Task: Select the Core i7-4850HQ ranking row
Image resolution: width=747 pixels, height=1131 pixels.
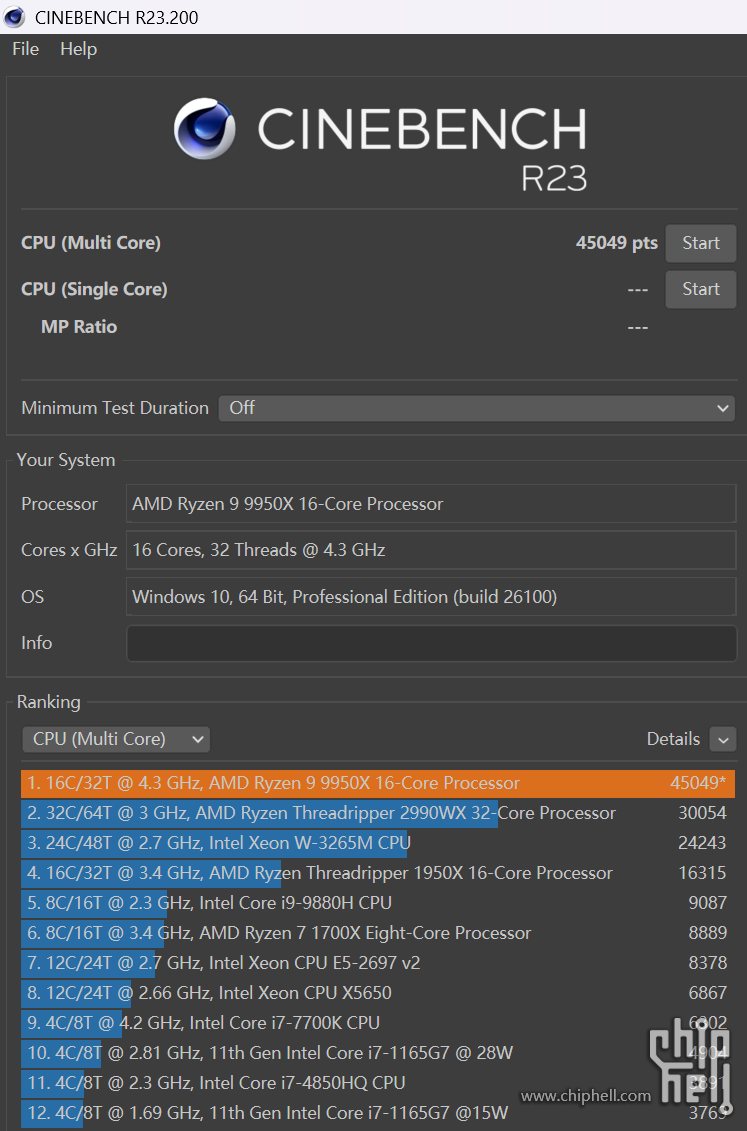Action: point(378,1083)
